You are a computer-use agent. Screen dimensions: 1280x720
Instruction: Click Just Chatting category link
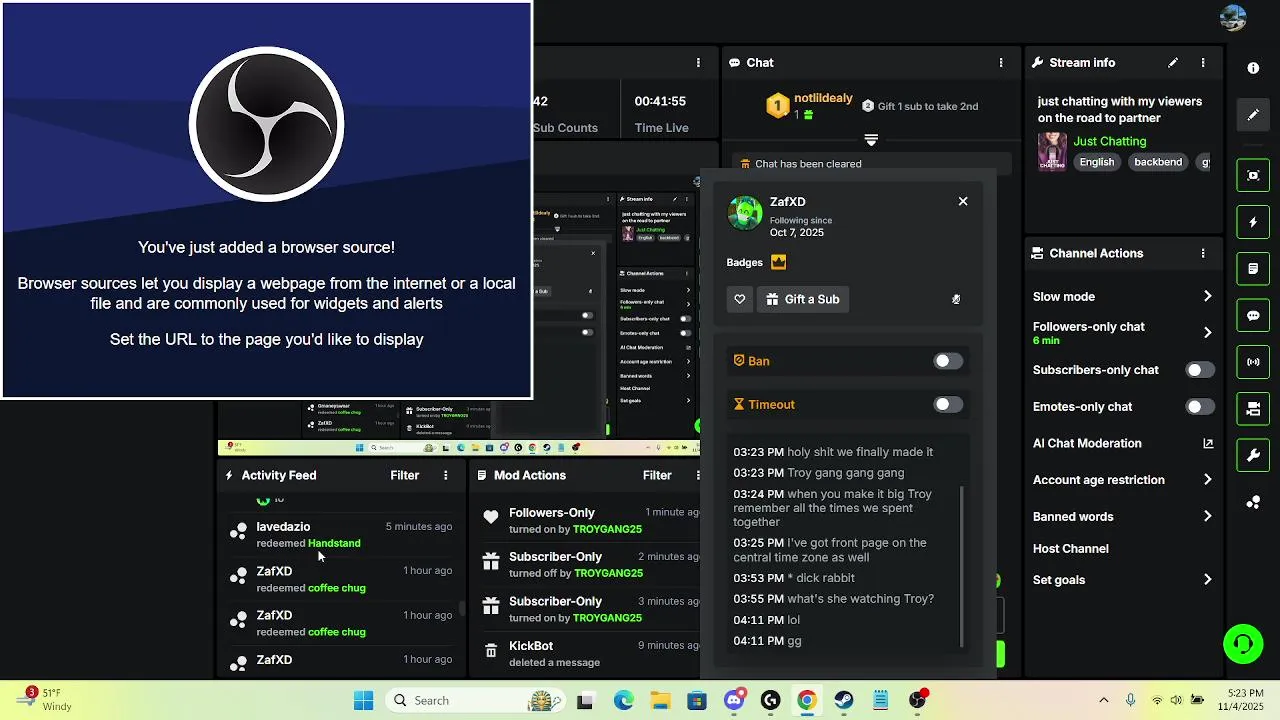pyautogui.click(x=1110, y=141)
